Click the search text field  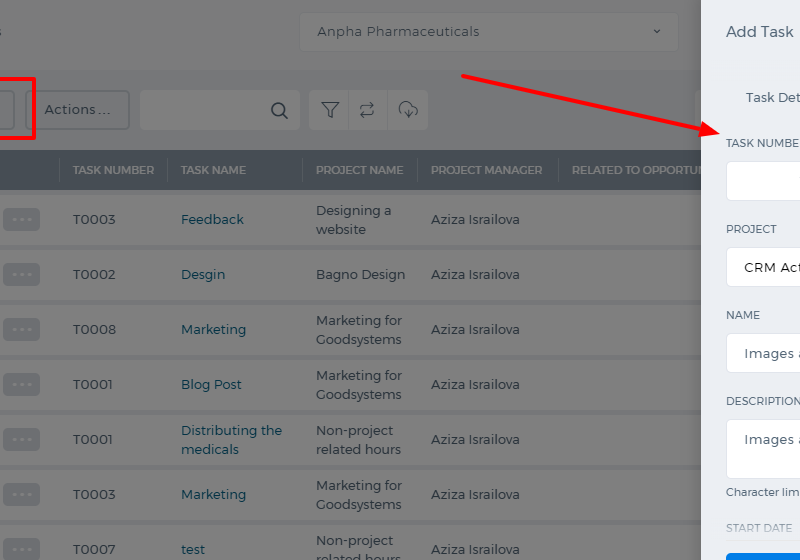click(220, 110)
